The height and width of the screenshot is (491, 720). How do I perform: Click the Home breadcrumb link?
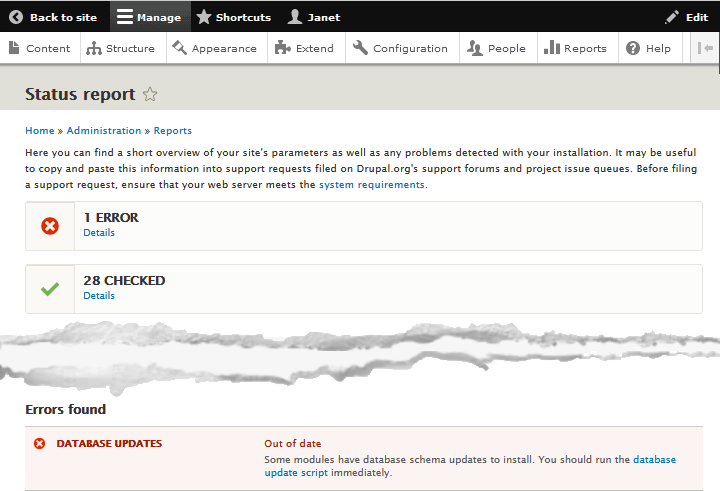click(39, 131)
